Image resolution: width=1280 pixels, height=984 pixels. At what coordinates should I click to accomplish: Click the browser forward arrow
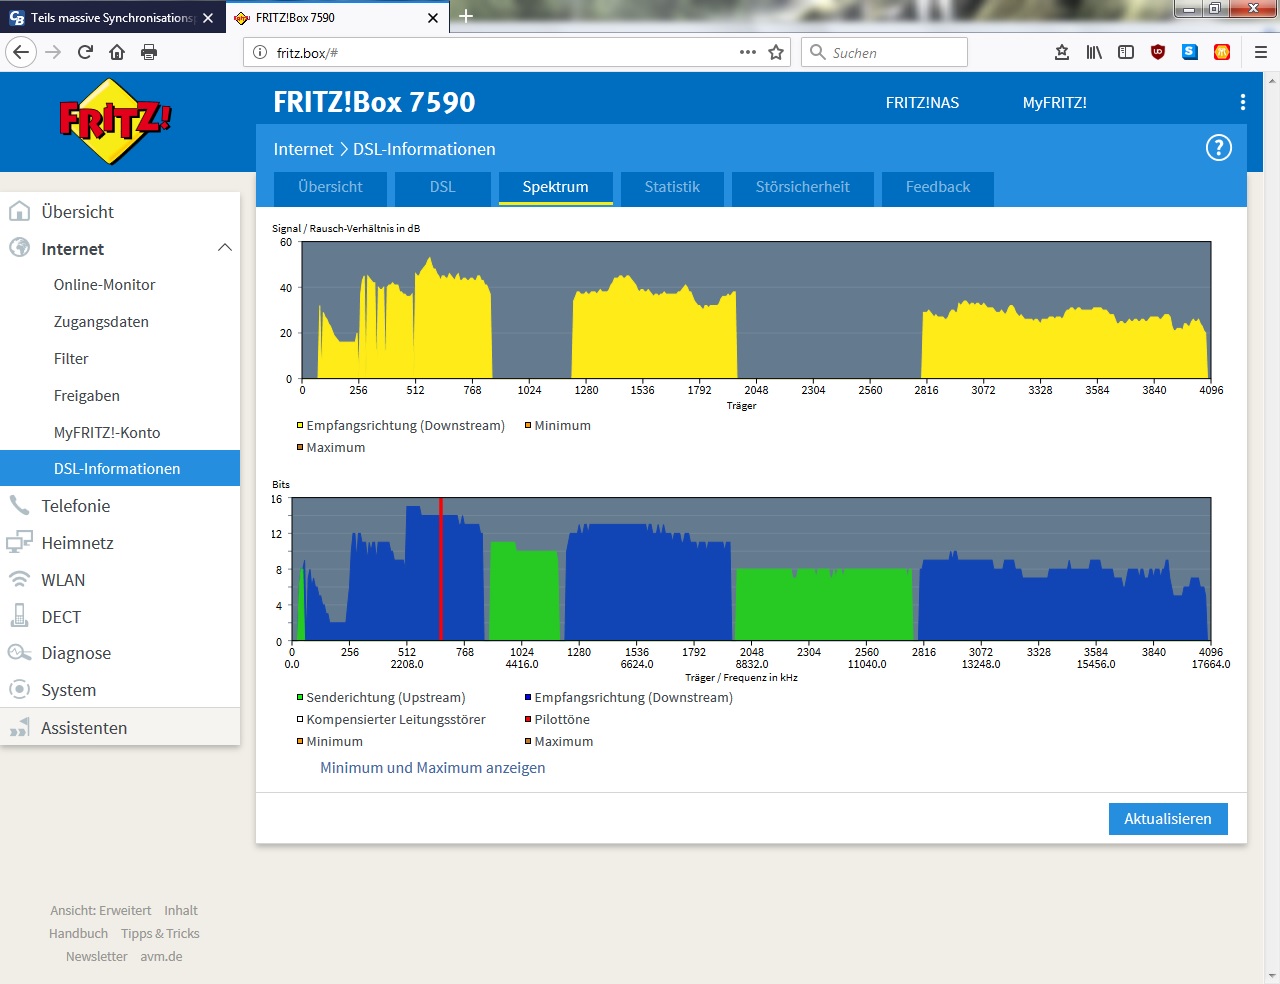click(53, 52)
